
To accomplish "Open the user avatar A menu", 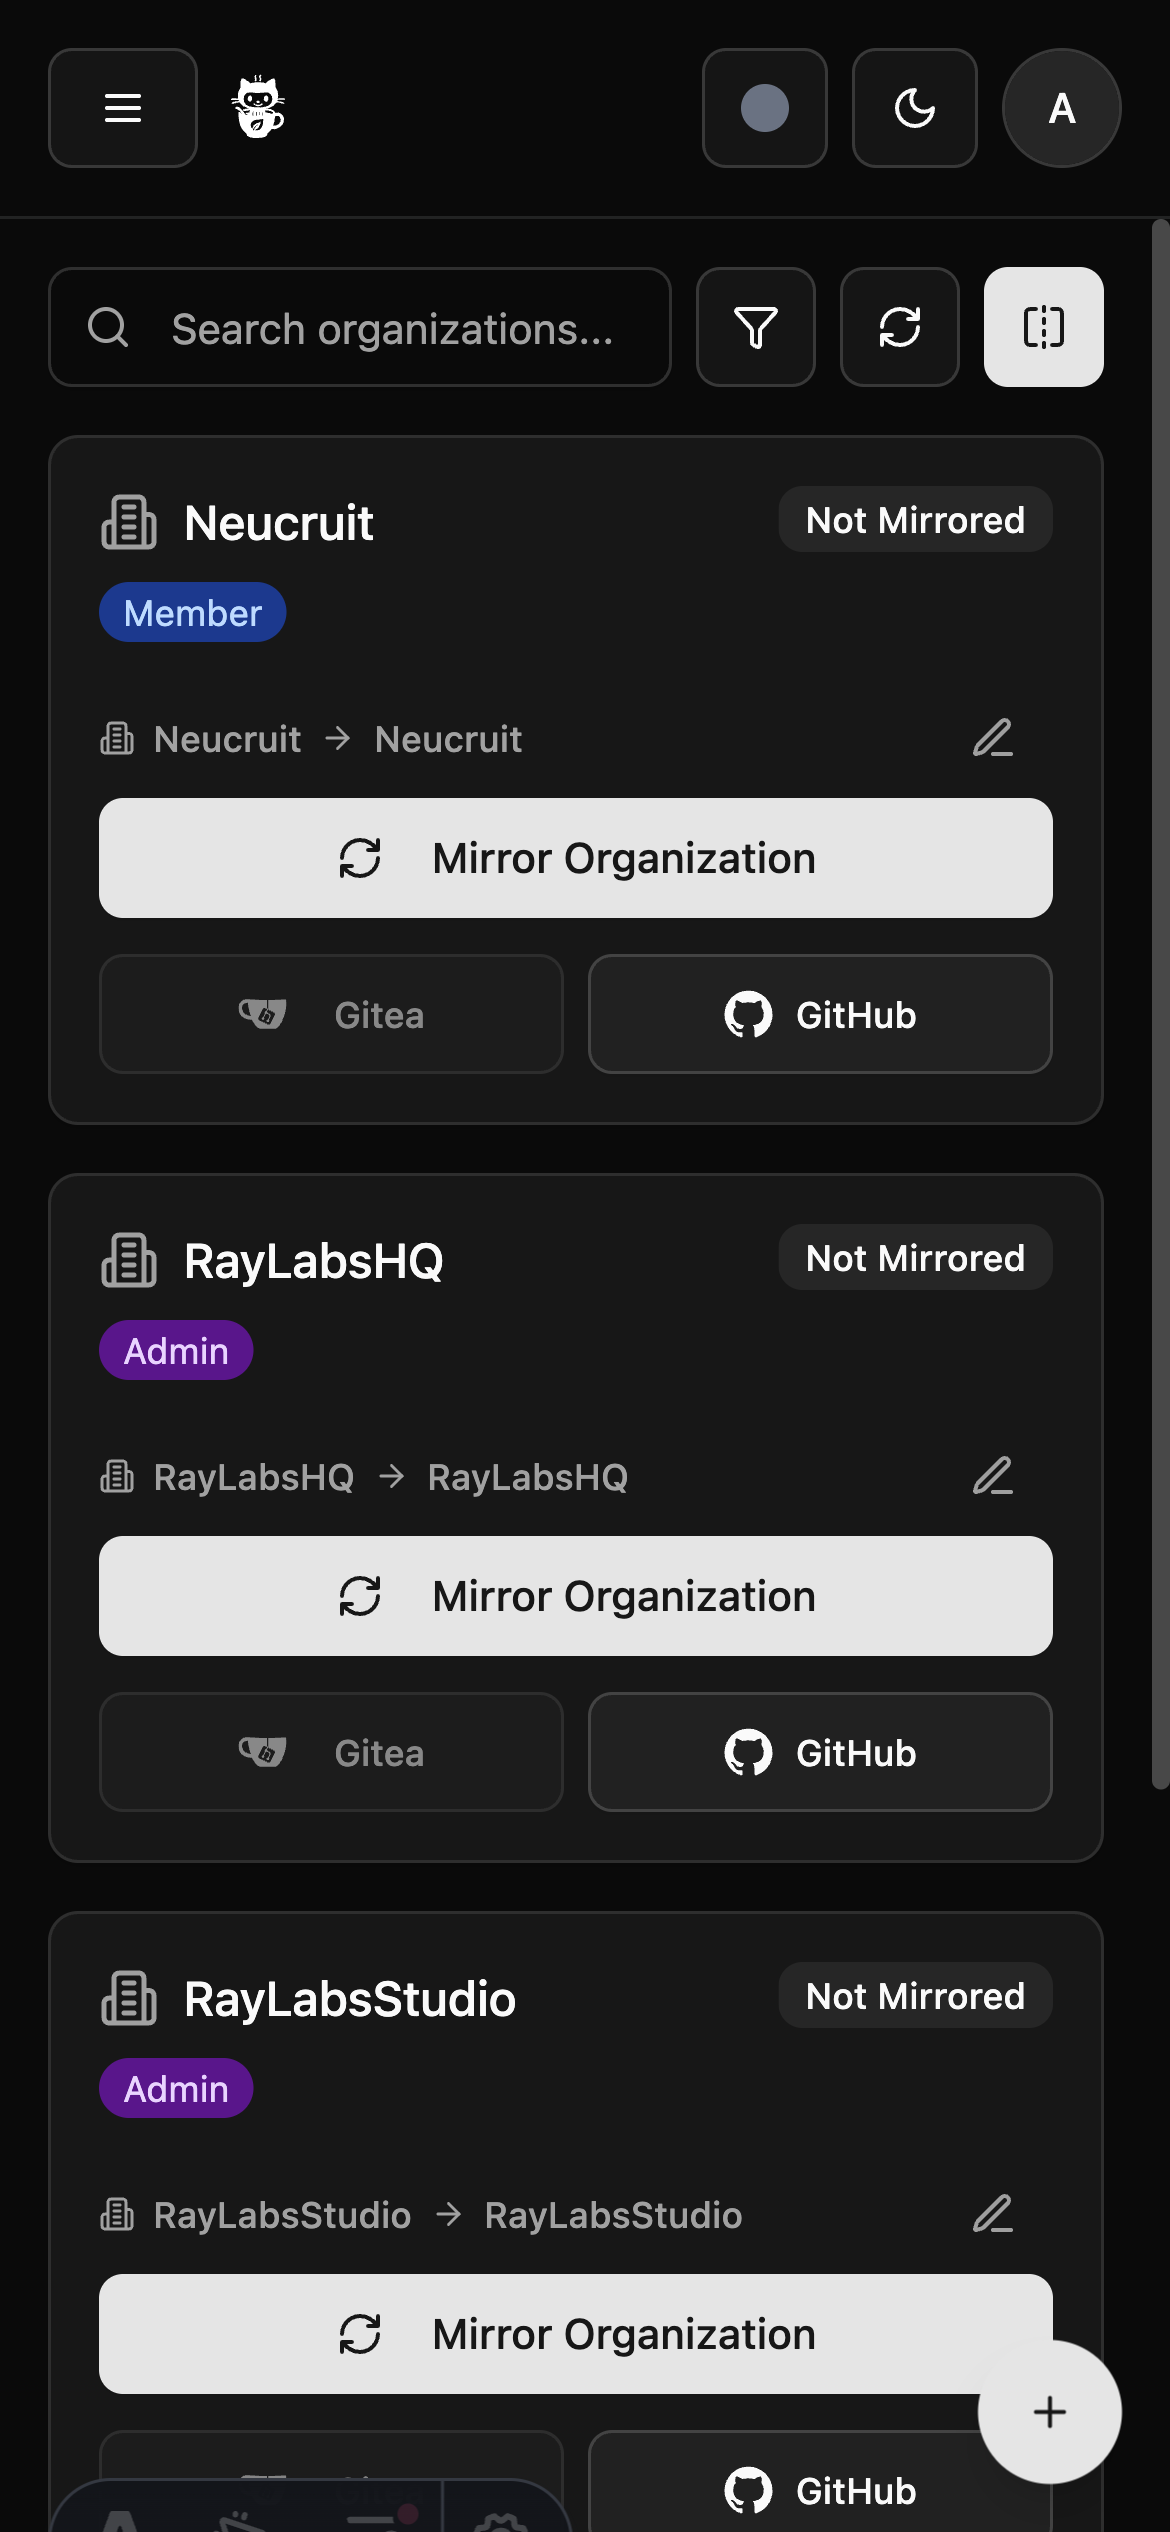I will [1060, 109].
